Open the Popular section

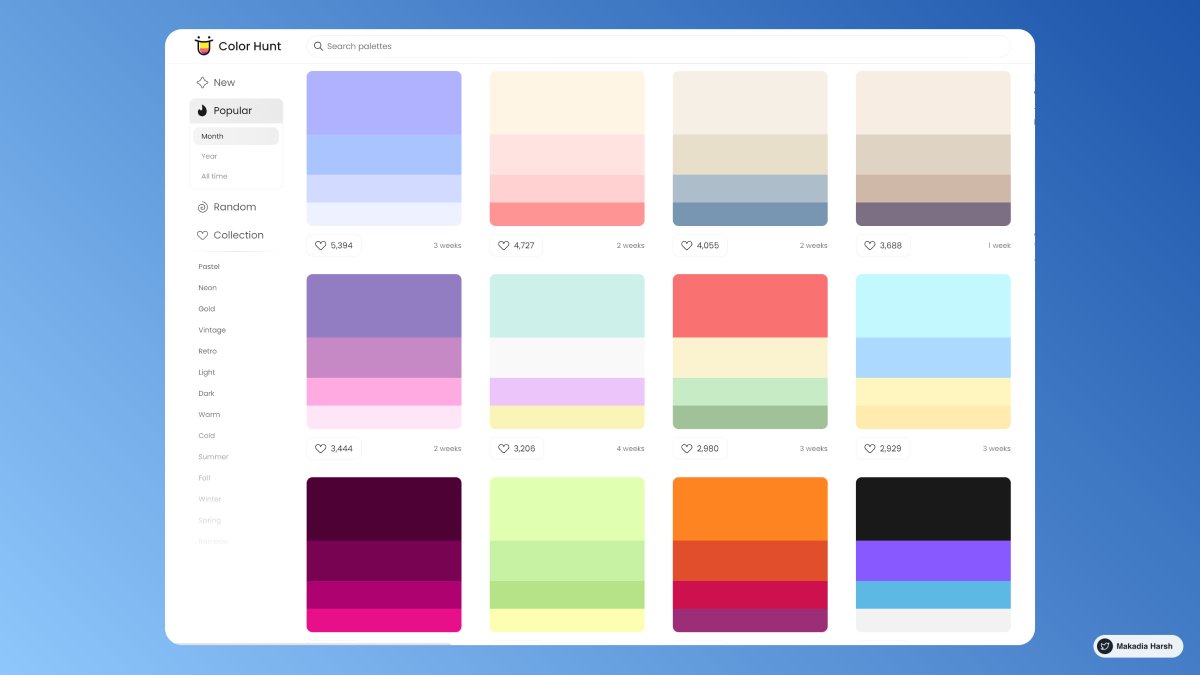tap(232, 110)
